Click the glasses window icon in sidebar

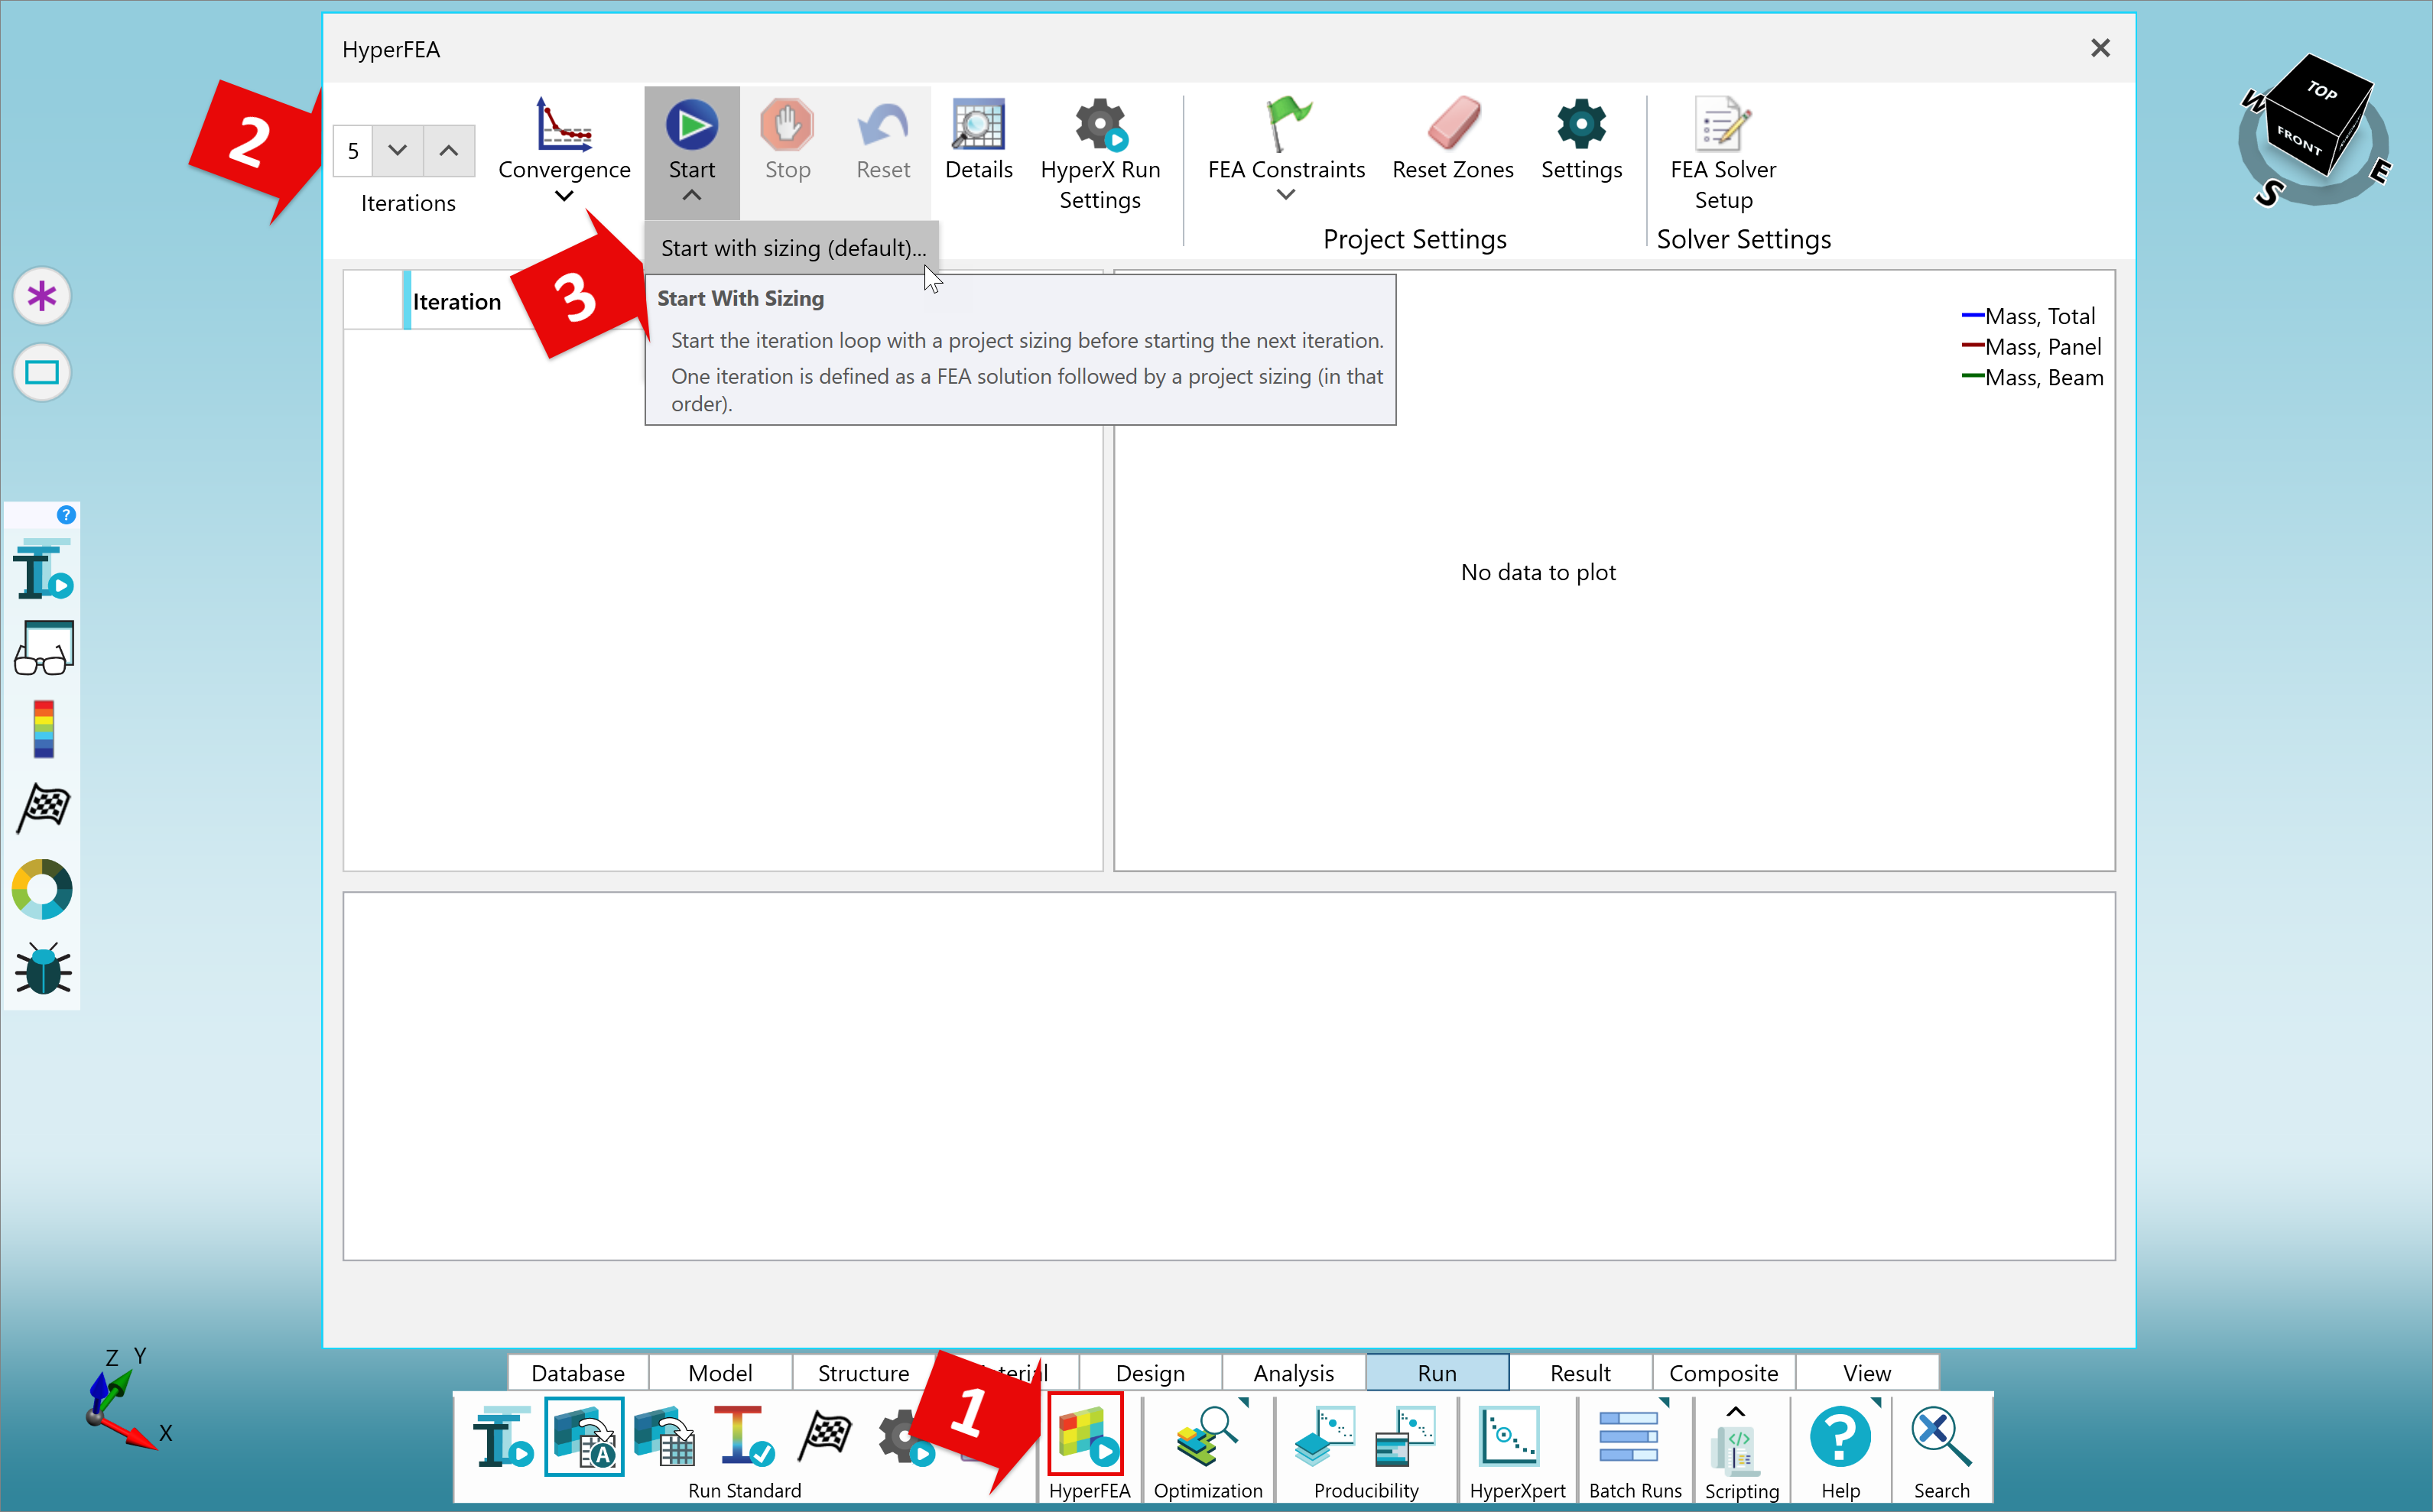coord(44,648)
